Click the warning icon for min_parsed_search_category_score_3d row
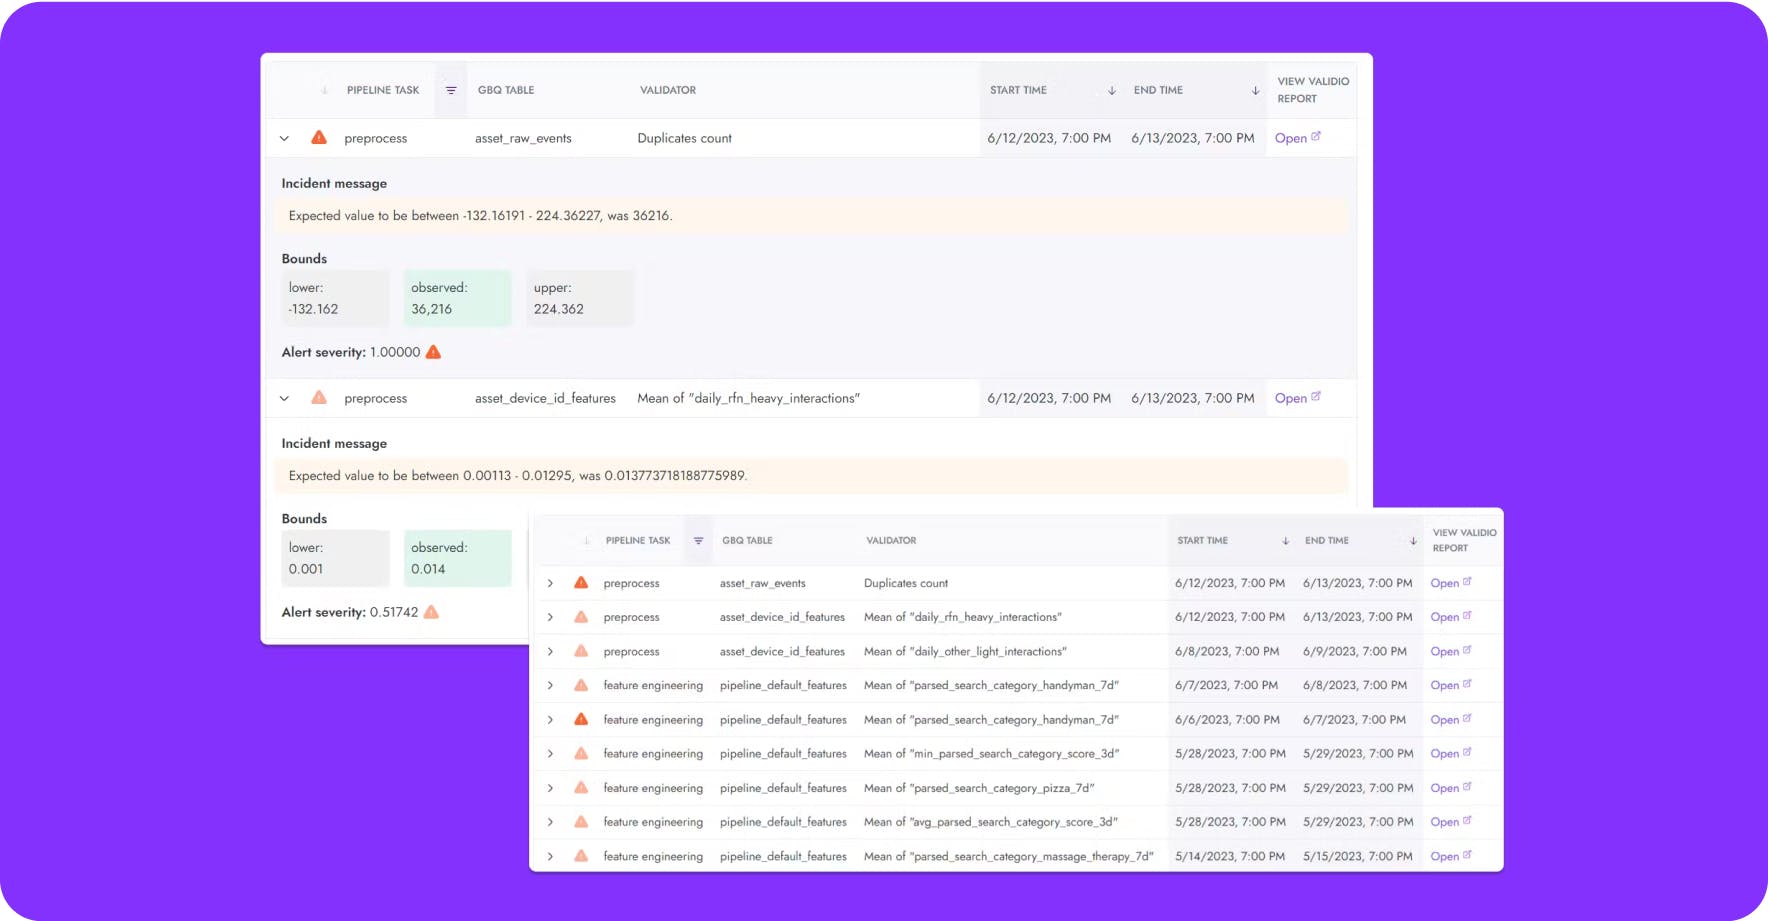Viewport: 1768px width, 921px height. [x=581, y=753]
